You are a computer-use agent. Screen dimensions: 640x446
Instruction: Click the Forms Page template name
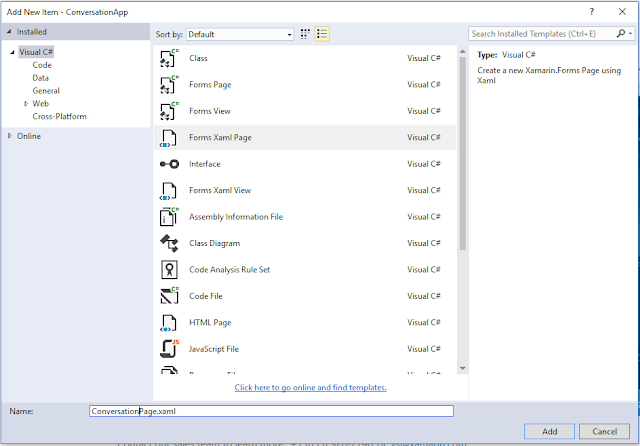click(210, 85)
